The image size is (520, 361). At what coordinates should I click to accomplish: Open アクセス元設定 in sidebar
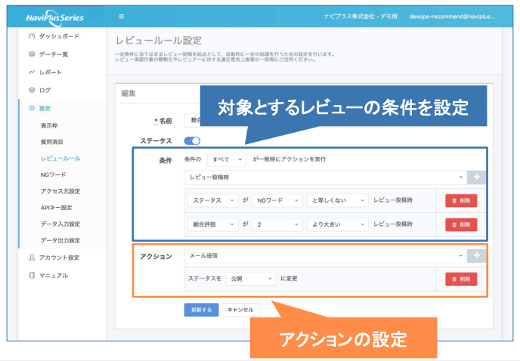60,191
